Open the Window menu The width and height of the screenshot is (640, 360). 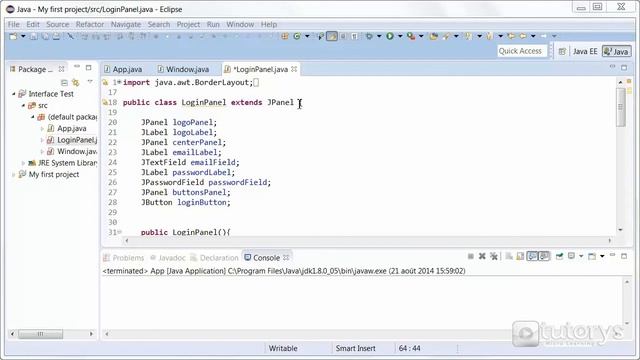(240, 24)
